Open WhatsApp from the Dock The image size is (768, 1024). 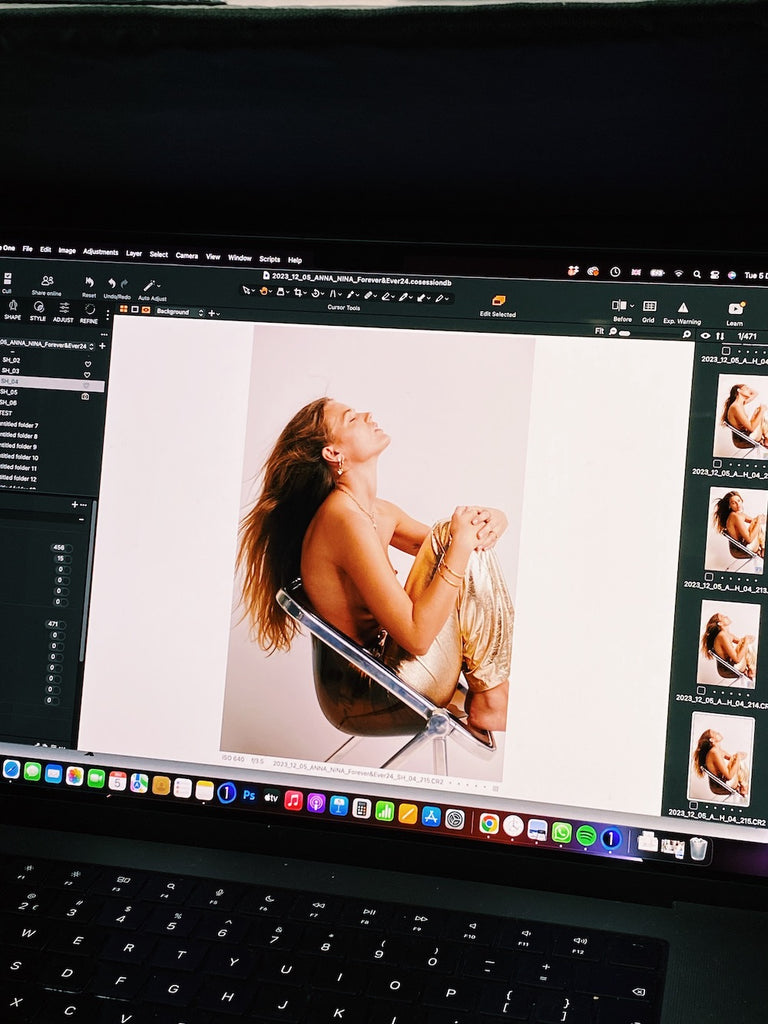562,833
